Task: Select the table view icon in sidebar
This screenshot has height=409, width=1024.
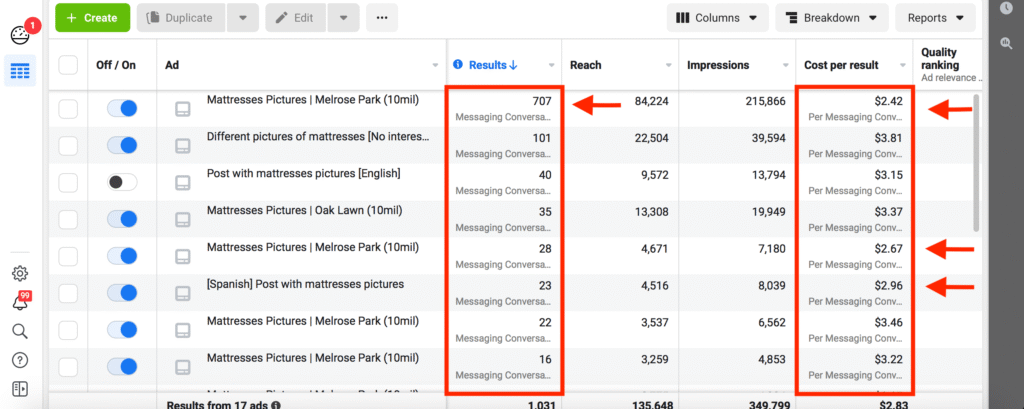Action: 20,71
